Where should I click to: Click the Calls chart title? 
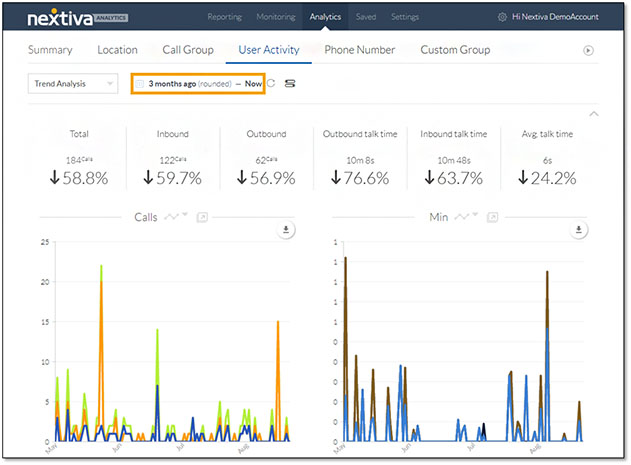pyautogui.click(x=146, y=217)
